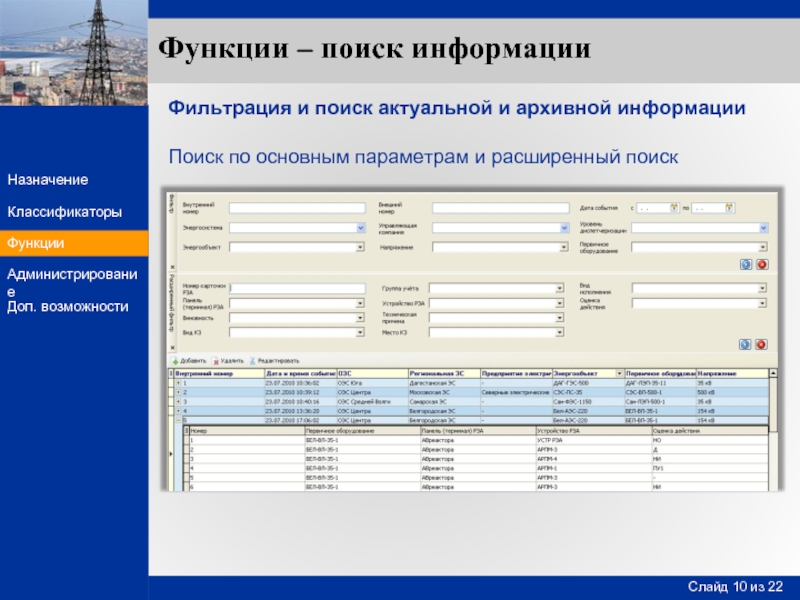Select Назначение in the slide navigation
The width and height of the screenshot is (800, 600).
pos(47,180)
